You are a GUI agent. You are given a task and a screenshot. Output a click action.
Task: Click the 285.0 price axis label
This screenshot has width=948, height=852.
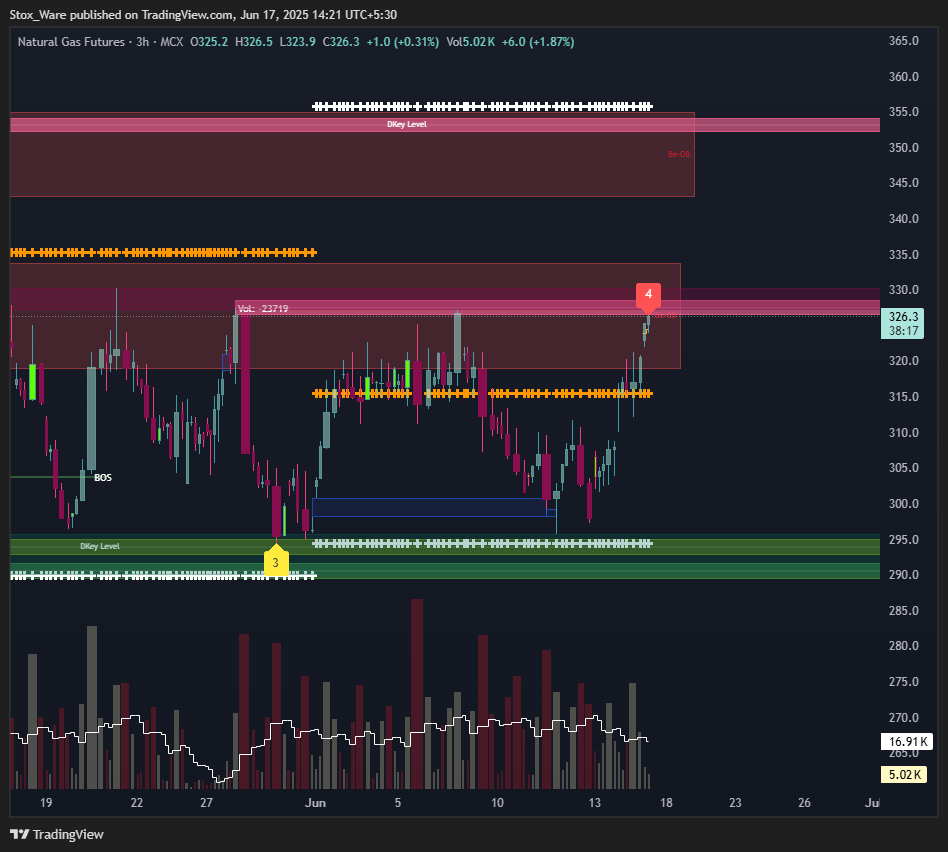coord(903,611)
